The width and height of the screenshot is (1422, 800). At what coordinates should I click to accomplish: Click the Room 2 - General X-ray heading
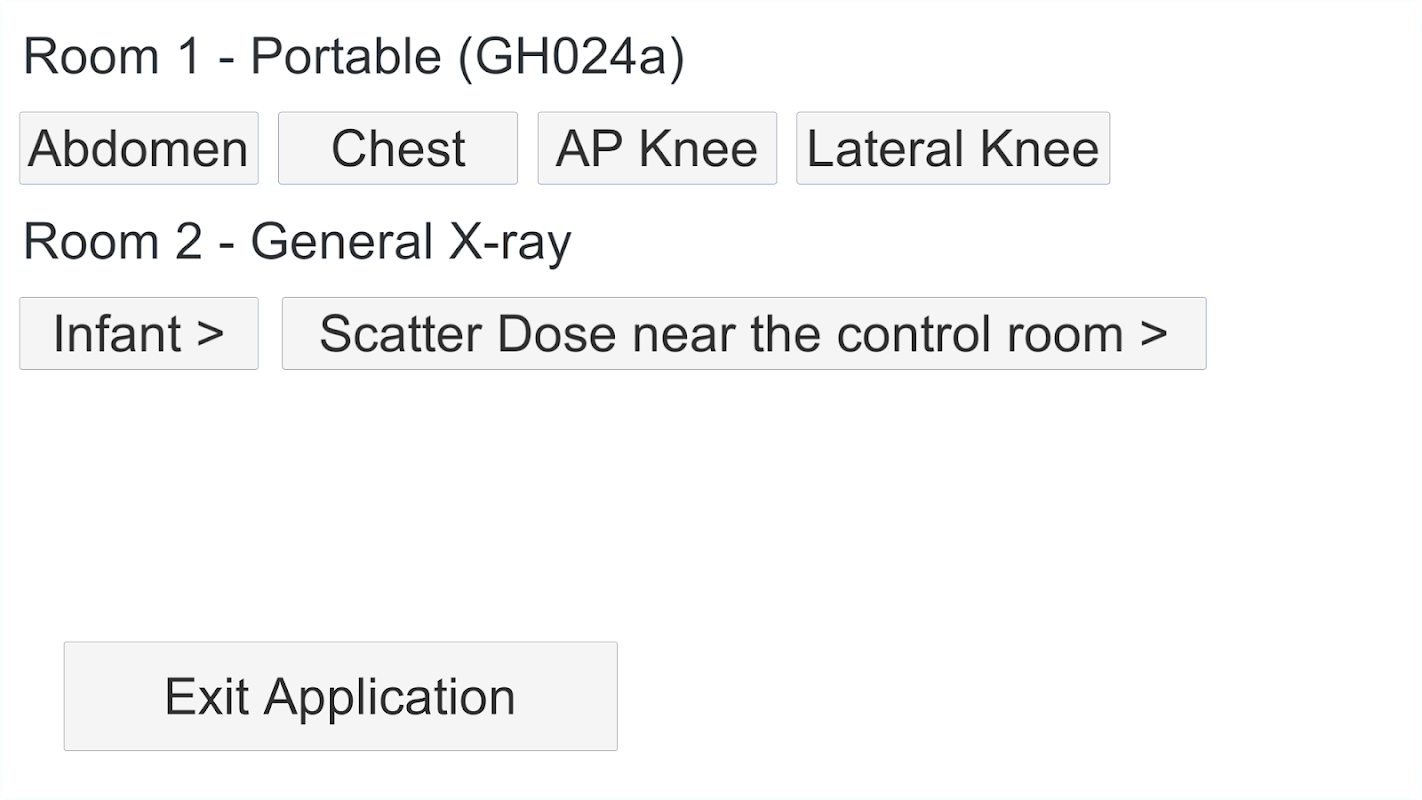[x=297, y=241]
